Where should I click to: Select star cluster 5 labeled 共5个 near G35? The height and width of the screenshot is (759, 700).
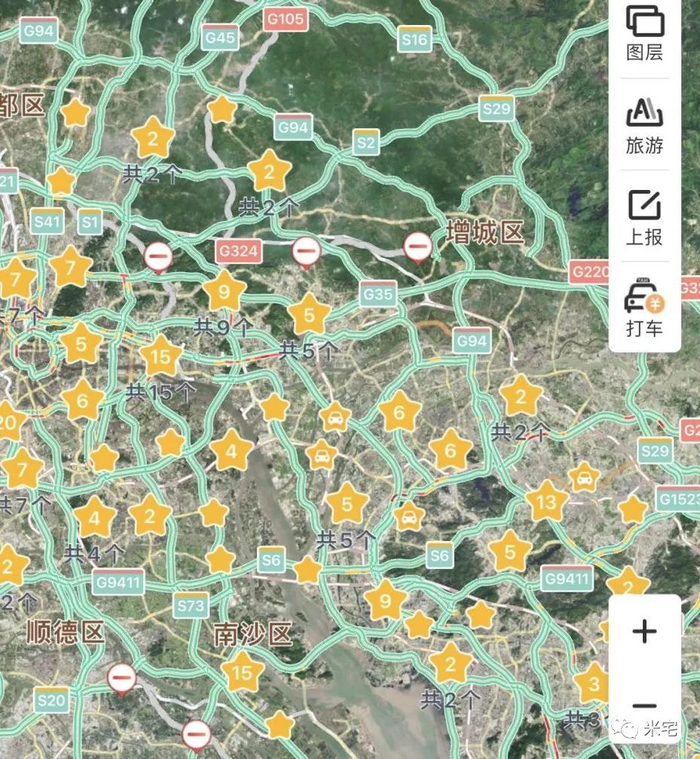309,315
